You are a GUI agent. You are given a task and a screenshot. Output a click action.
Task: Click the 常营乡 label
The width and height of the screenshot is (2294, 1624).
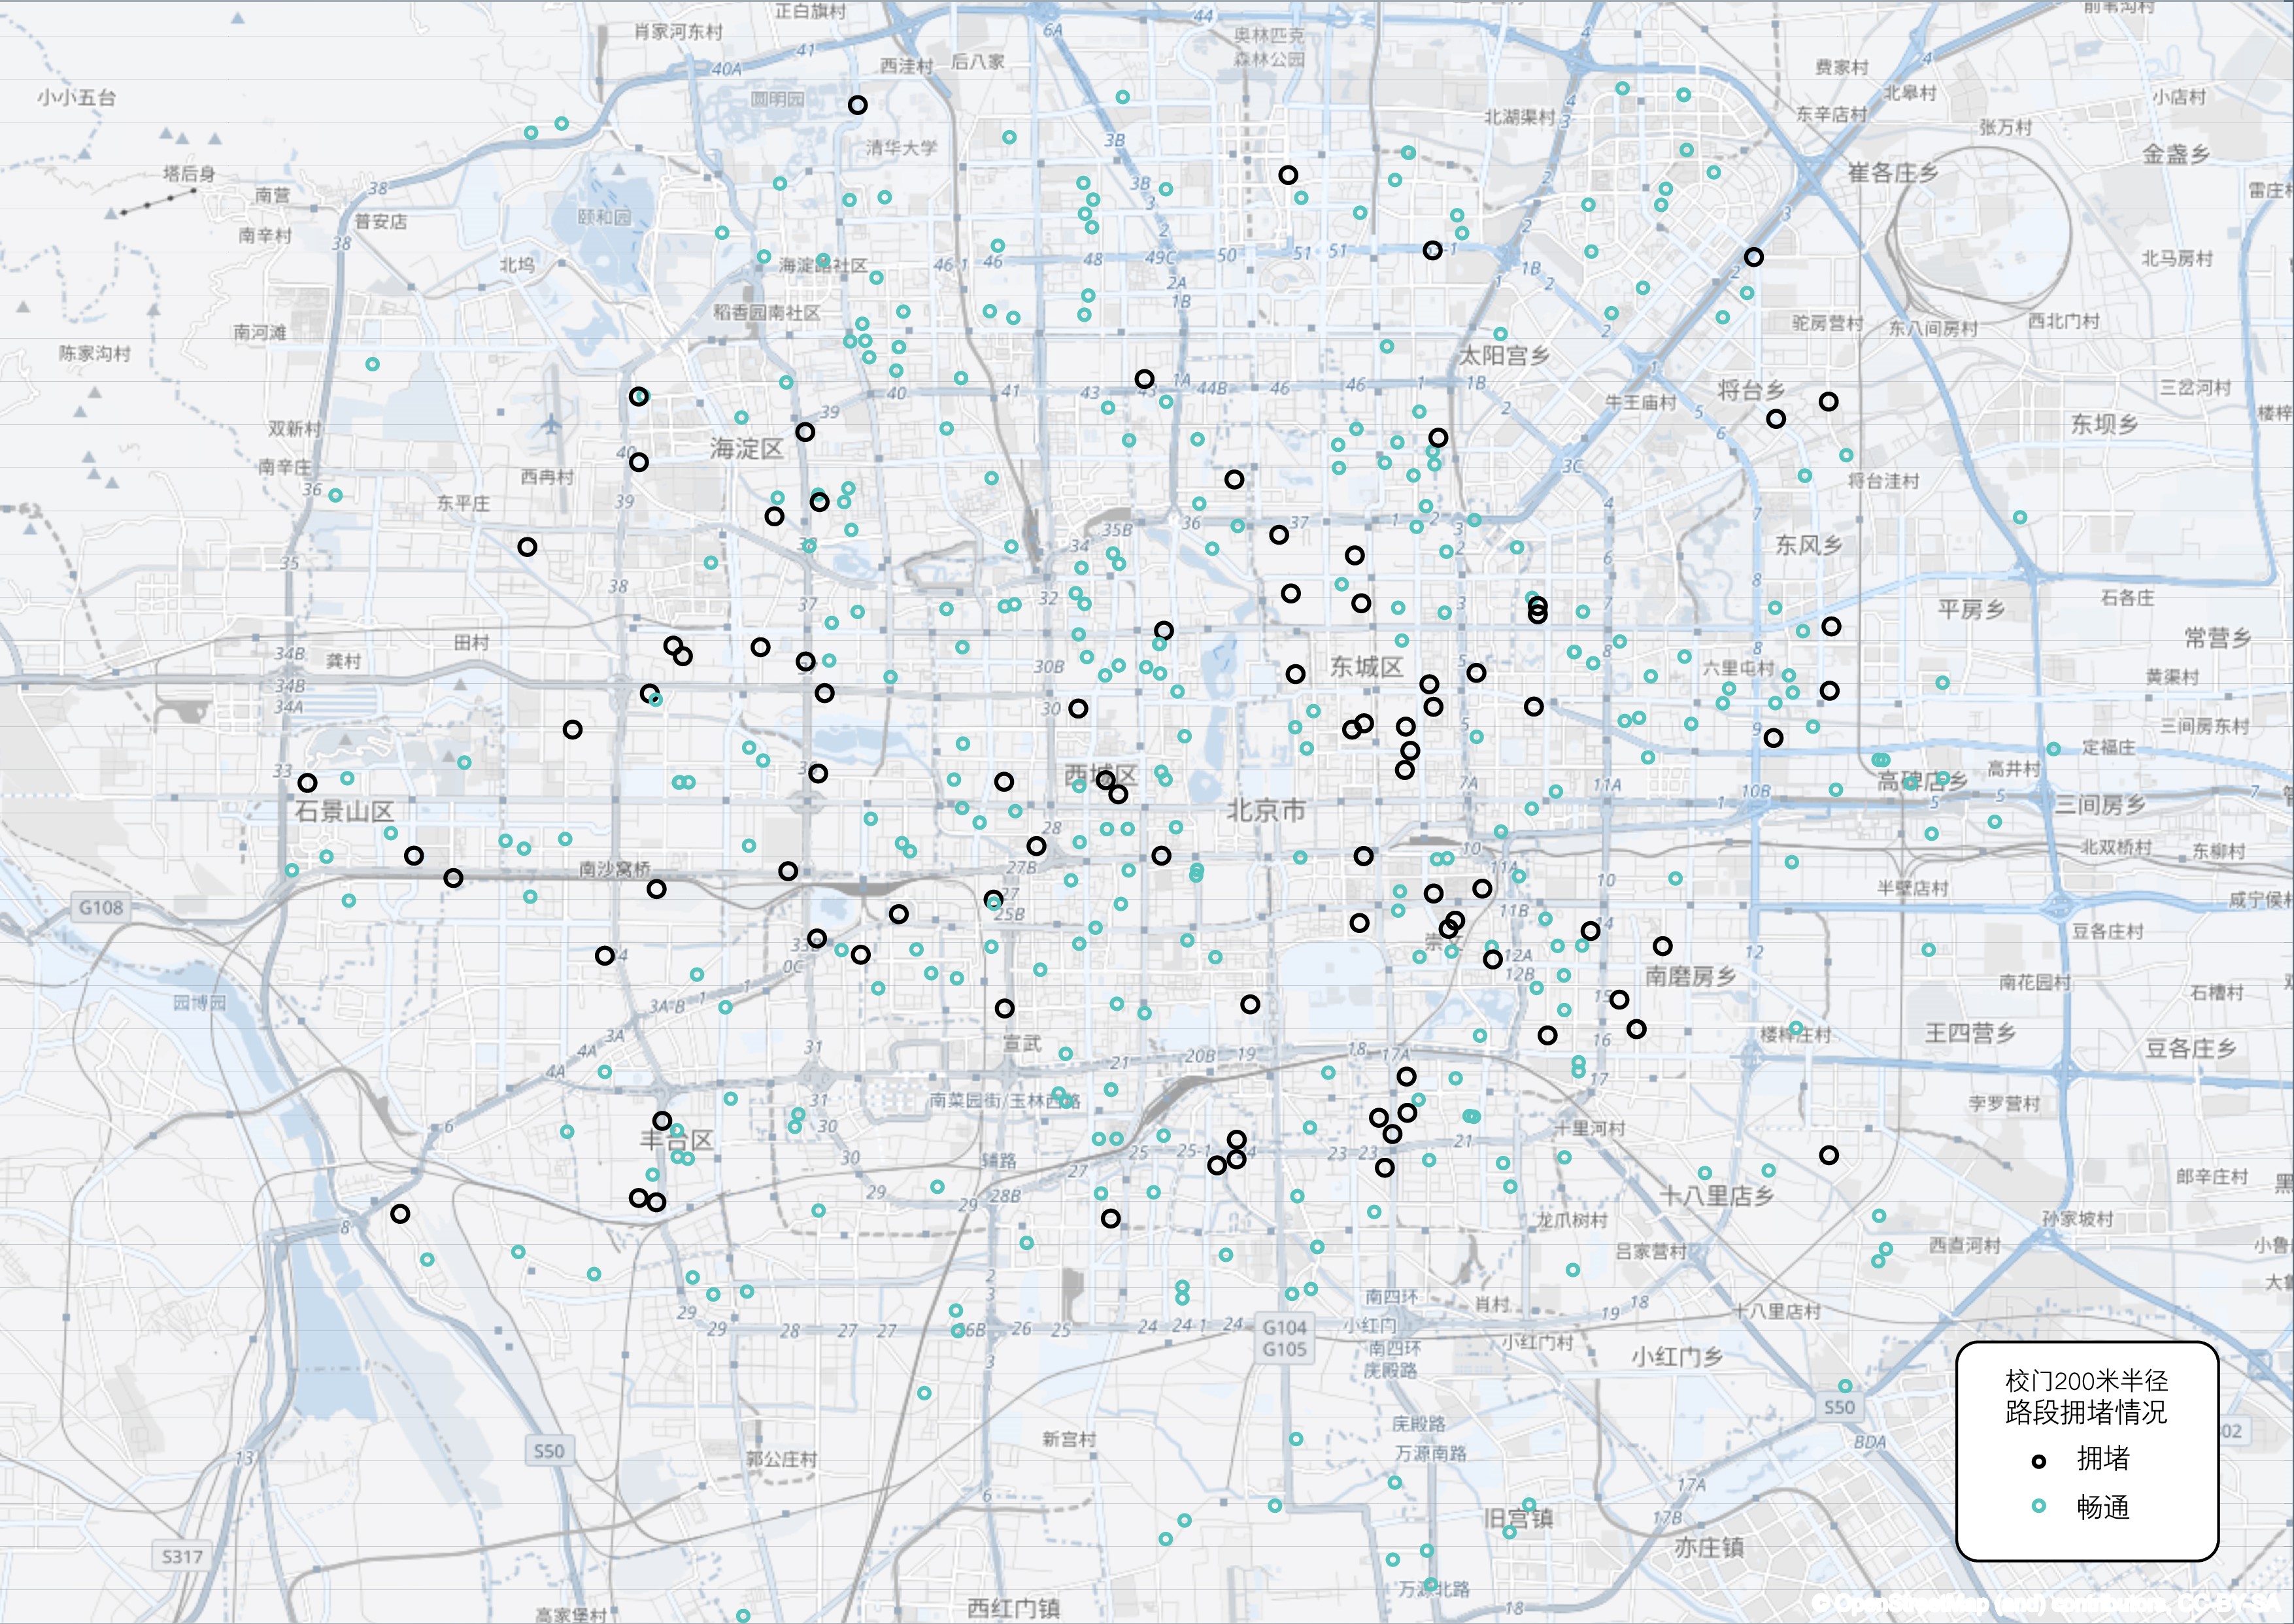point(2218,637)
